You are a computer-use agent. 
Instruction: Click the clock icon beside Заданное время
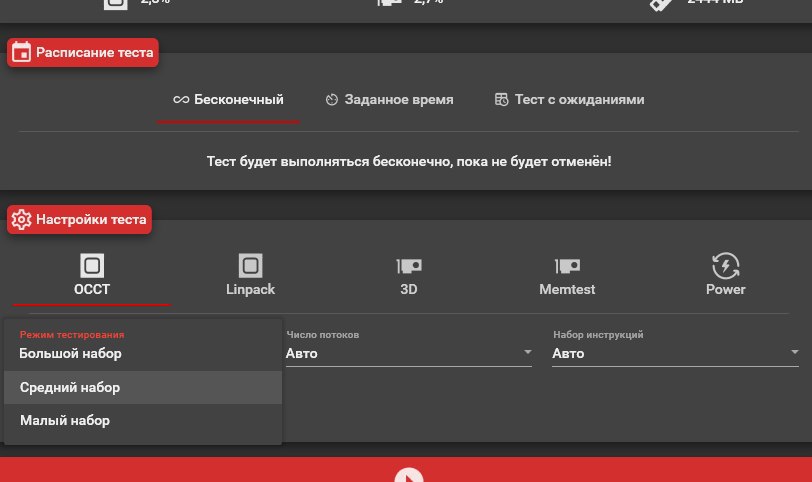(x=331, y=99)
